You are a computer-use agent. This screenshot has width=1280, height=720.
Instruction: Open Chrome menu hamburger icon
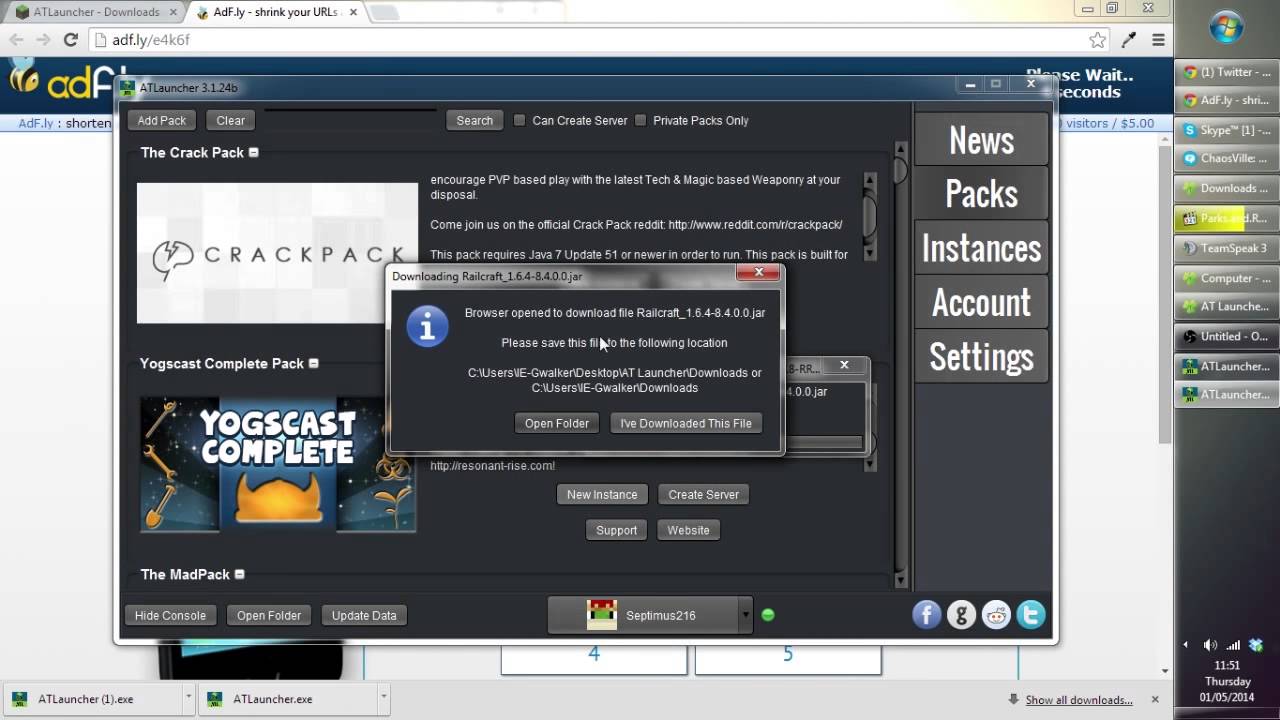[1158, 40]
